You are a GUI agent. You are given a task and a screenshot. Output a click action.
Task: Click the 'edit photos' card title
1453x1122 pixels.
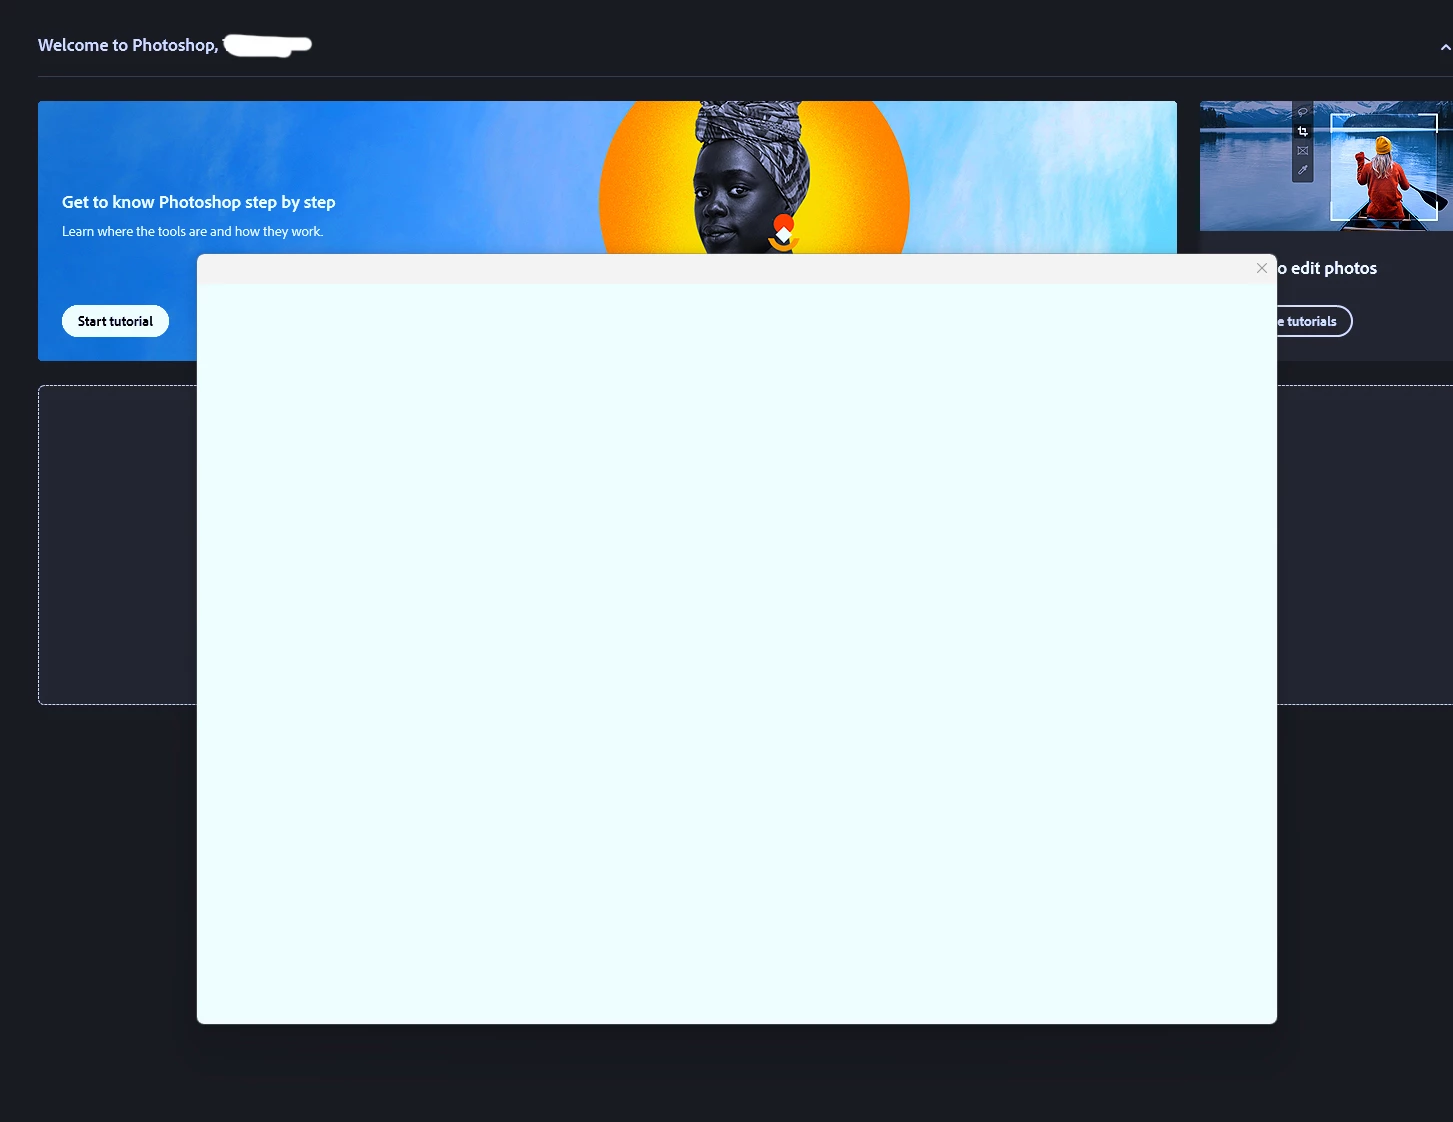click(x=1327, y=268)
